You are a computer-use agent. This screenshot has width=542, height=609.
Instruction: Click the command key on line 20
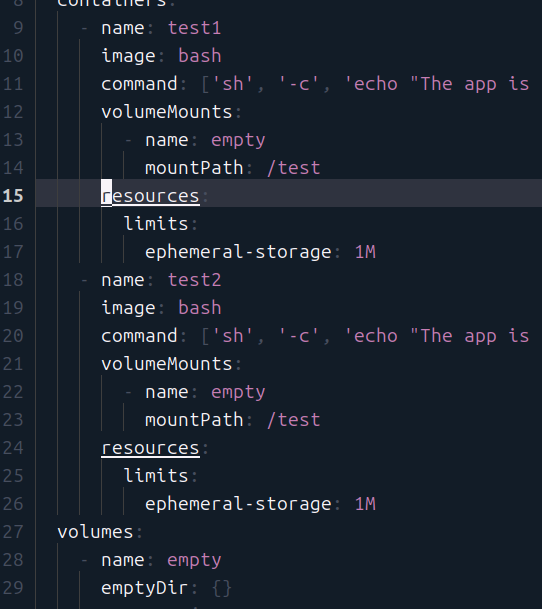pyautogui.click(x=139, y=336)
